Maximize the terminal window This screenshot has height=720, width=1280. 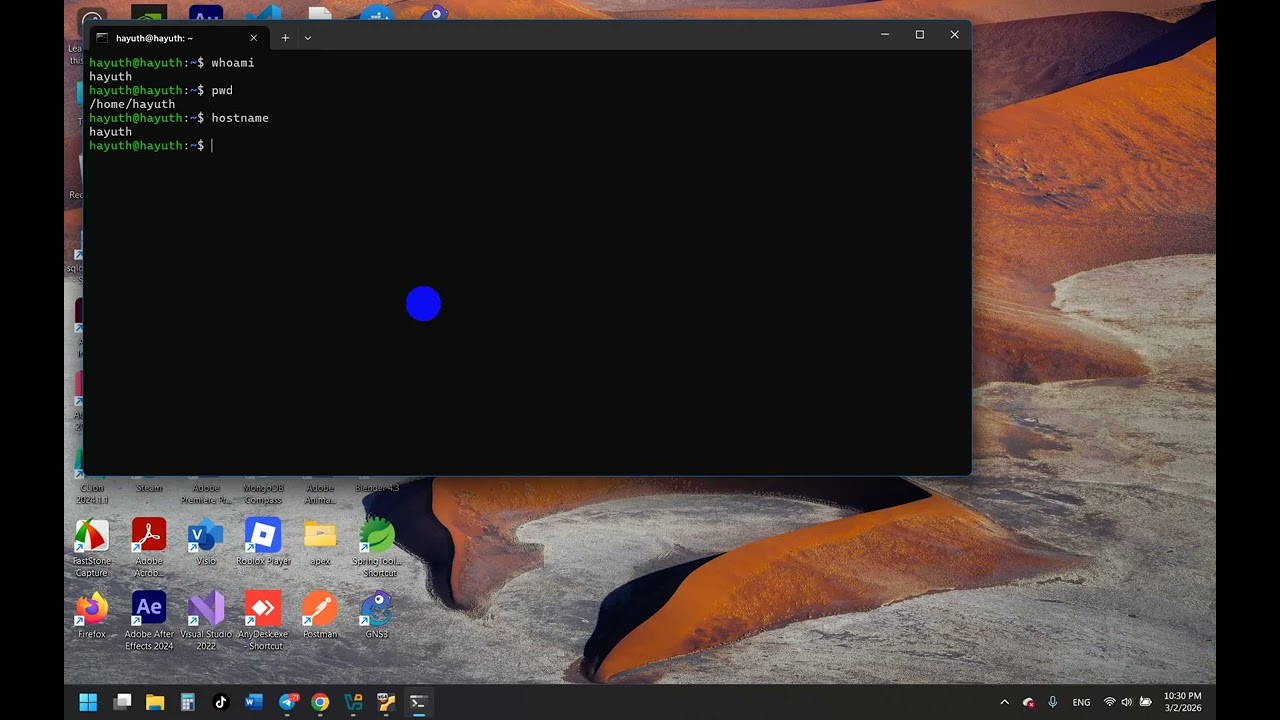tap(920, 35)
